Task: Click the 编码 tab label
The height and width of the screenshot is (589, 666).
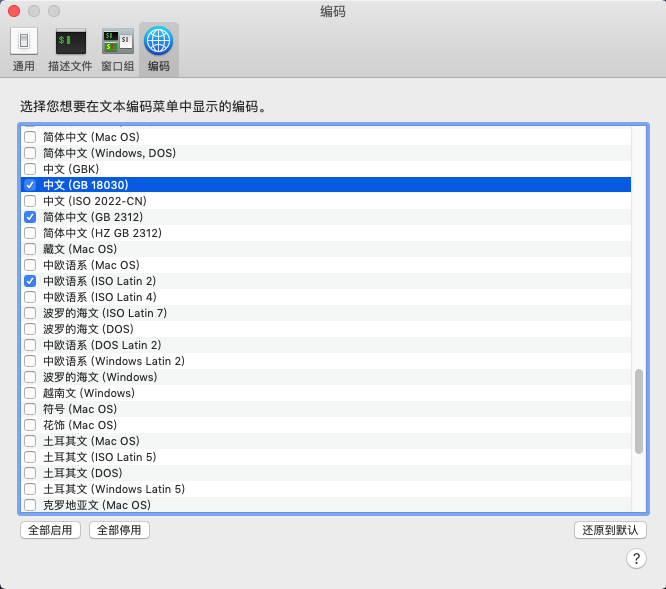Action: point(158,66)
